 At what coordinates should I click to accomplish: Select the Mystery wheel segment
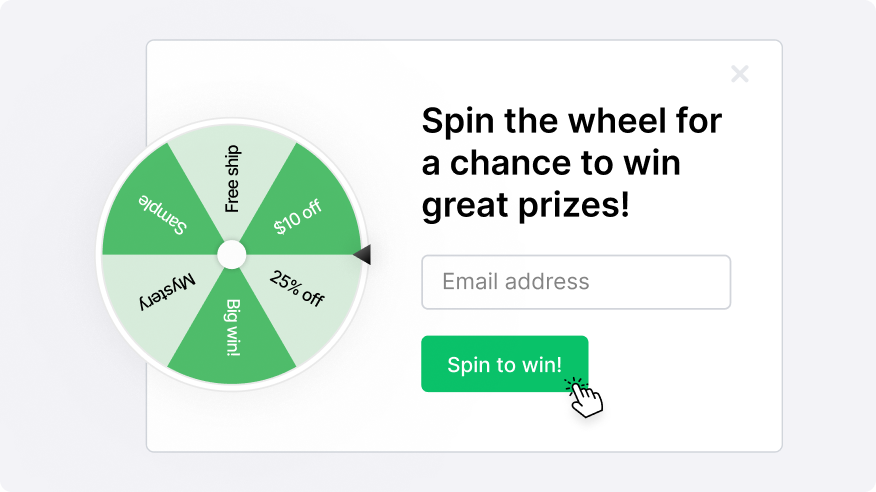[166, 290]
